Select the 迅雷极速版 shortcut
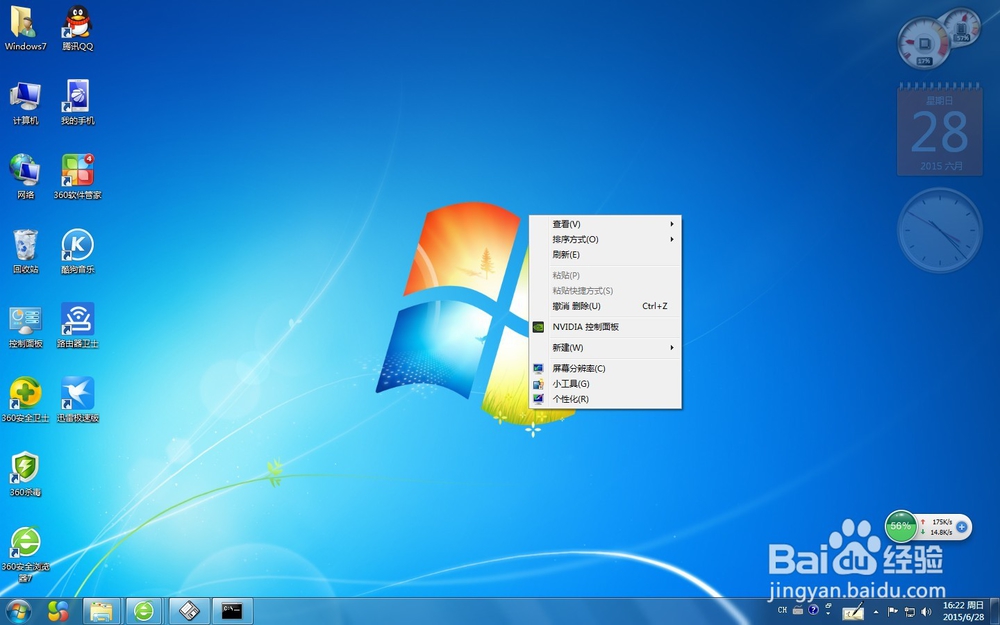 pos(78,400)
